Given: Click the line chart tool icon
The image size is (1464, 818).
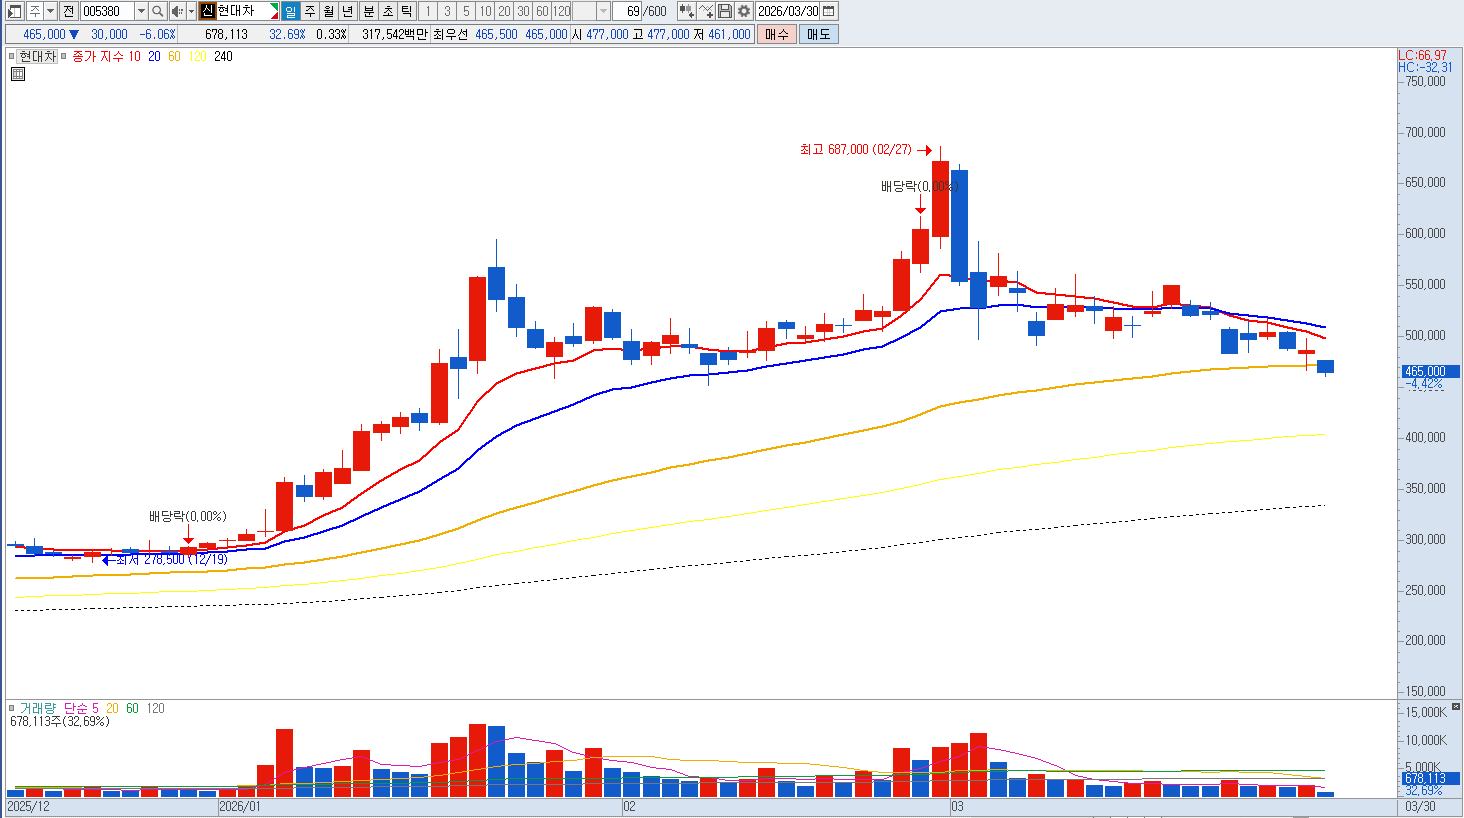Looking at the screenshot, I should tap(706, 11).
